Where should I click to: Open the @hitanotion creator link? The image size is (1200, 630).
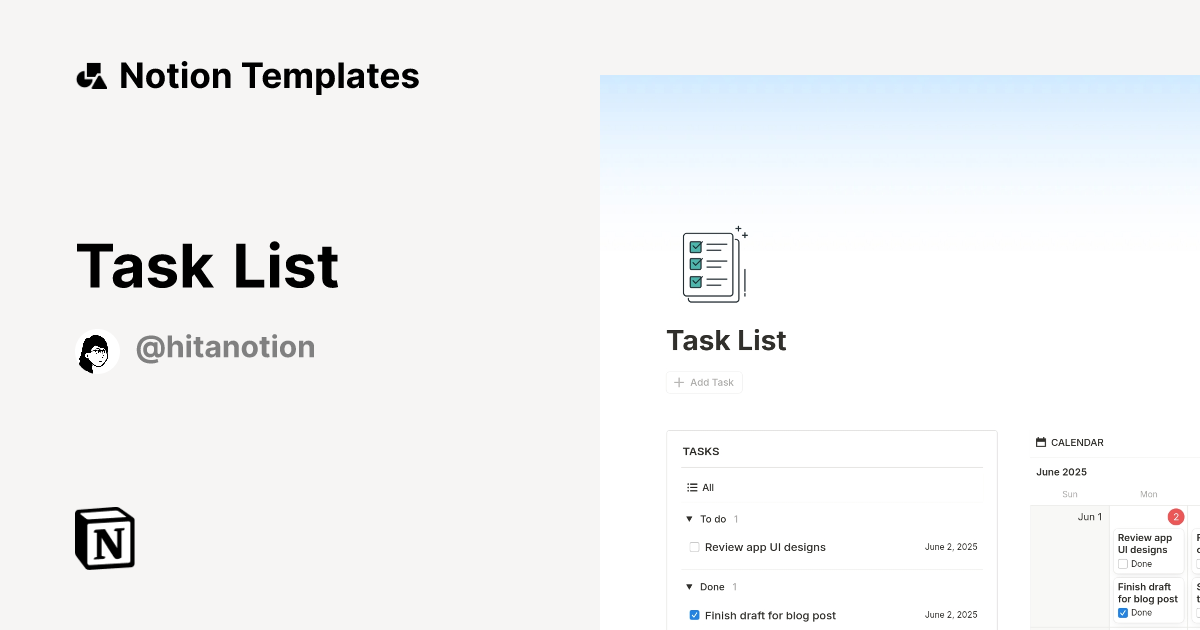point(225,348)
